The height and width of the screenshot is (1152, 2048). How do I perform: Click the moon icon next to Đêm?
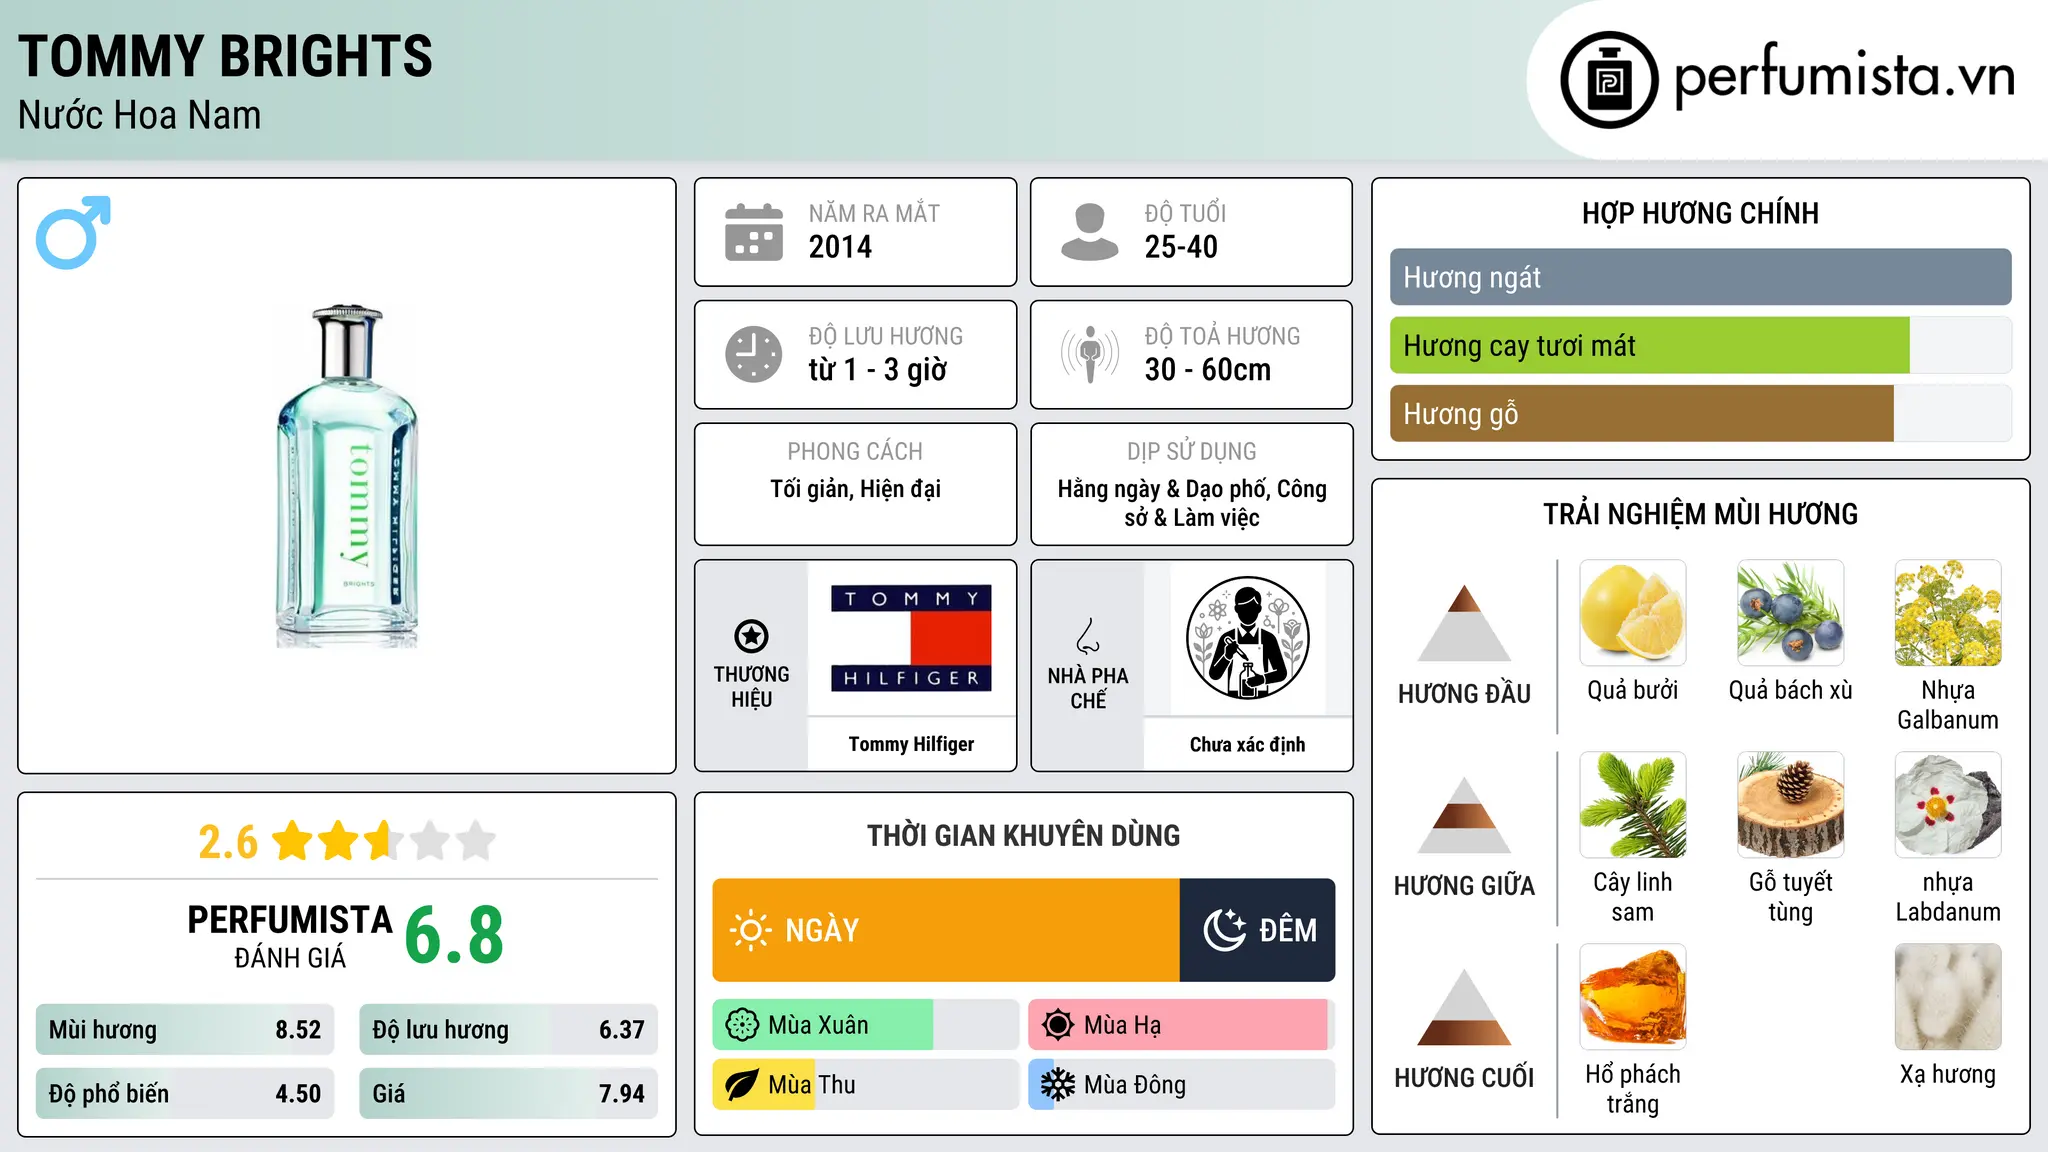tap(1225, 930)
